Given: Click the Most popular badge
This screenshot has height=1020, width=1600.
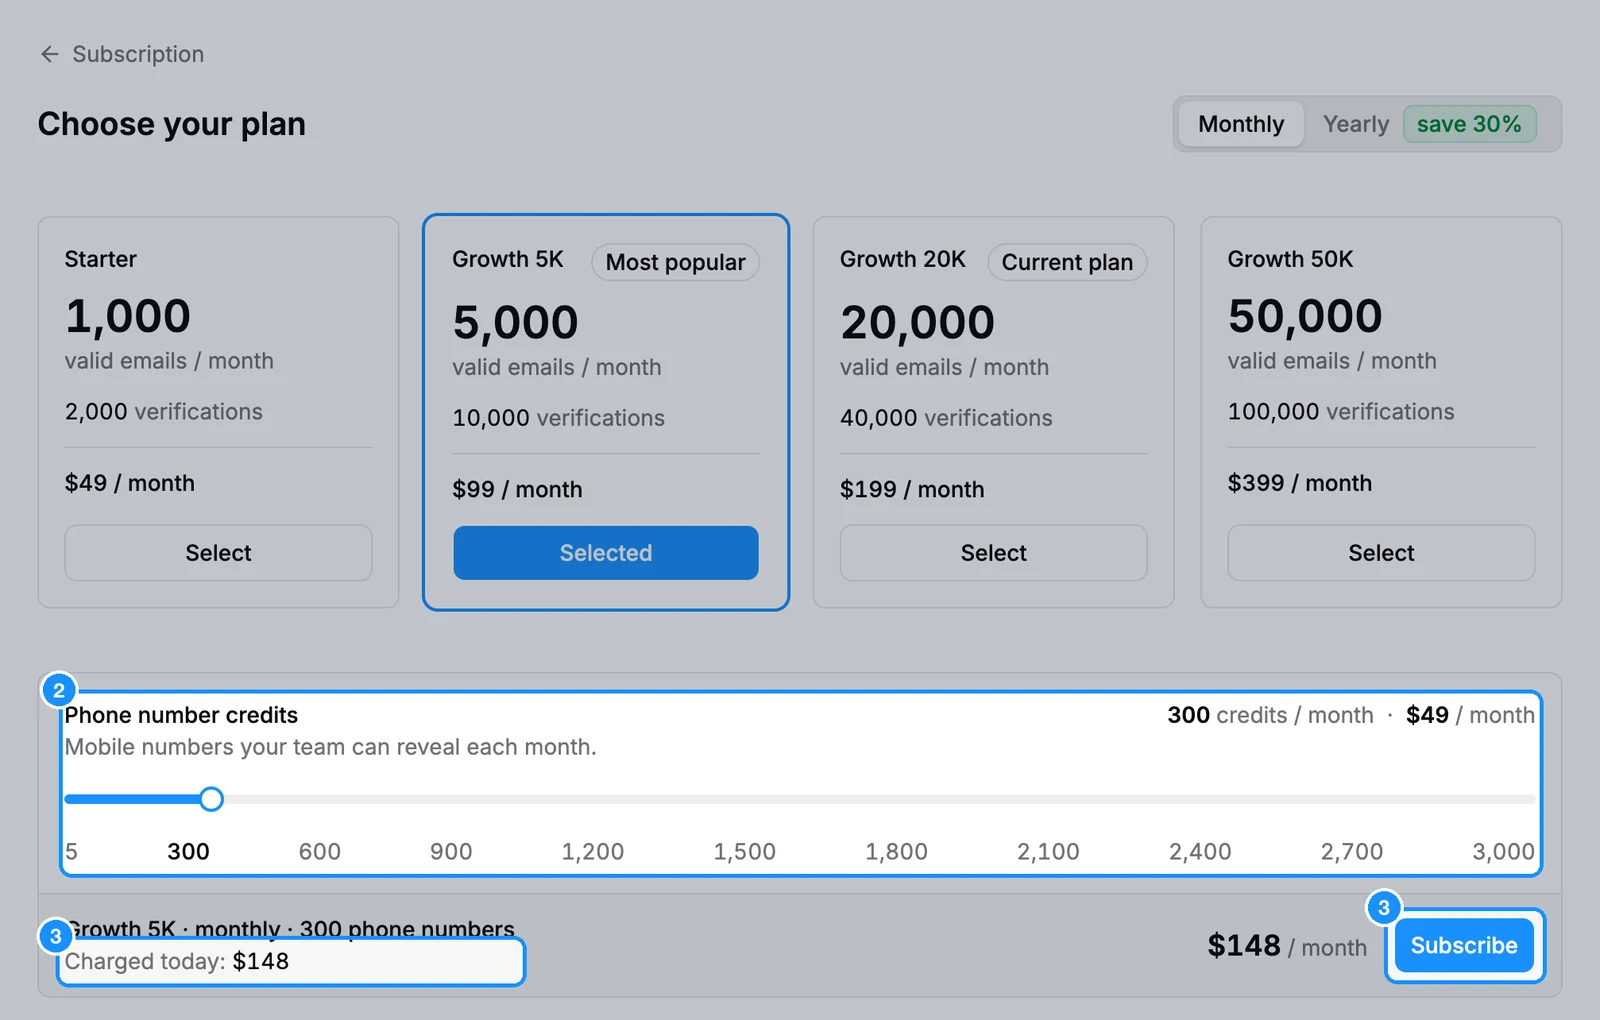Looking at the screenshot, I should point(676,262).
